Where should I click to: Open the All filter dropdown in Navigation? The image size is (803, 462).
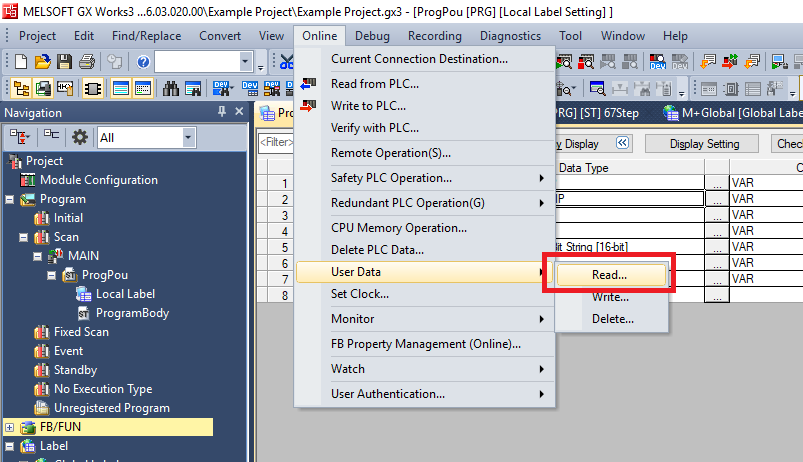pyautogui.click(x=188, y=137)
